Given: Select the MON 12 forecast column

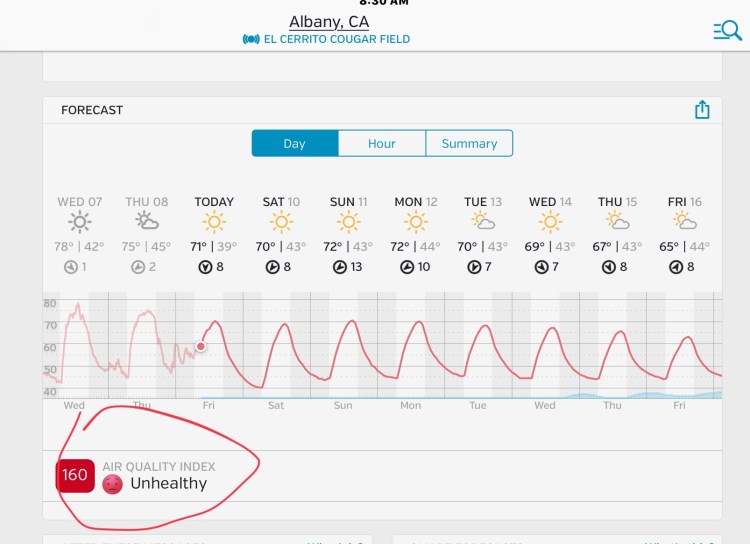Looking at the screenshot, I should [416, 235].
